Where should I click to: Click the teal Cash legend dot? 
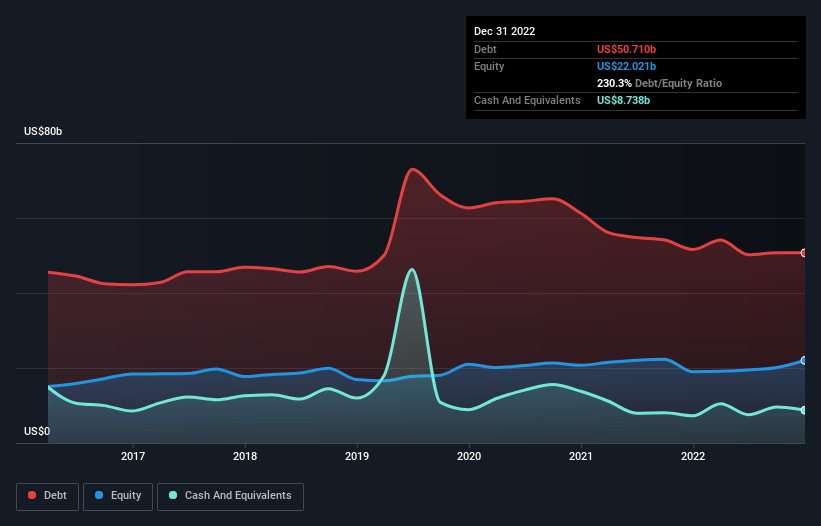(x=173, y=495)
